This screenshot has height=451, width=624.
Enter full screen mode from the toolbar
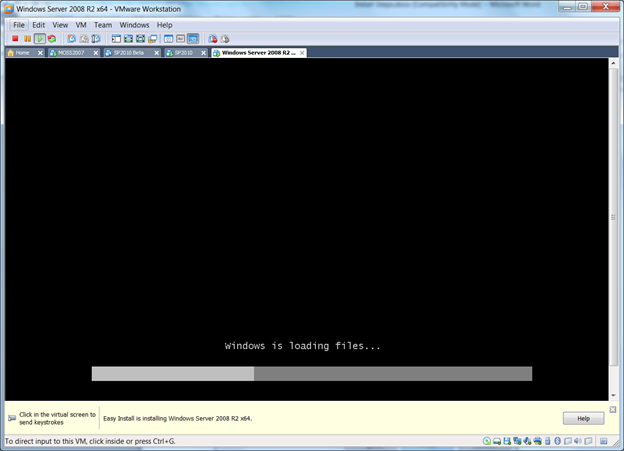(x=128, y=39)
